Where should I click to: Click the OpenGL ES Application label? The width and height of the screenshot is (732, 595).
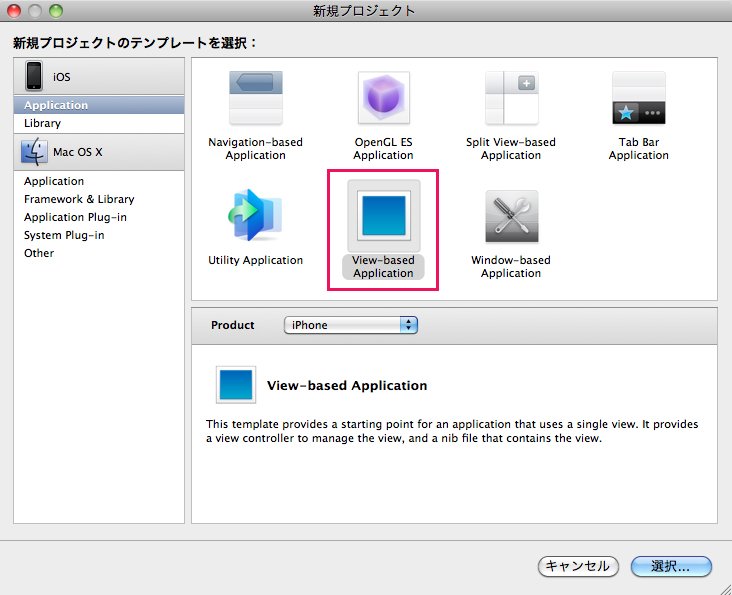tap(383, 148)
